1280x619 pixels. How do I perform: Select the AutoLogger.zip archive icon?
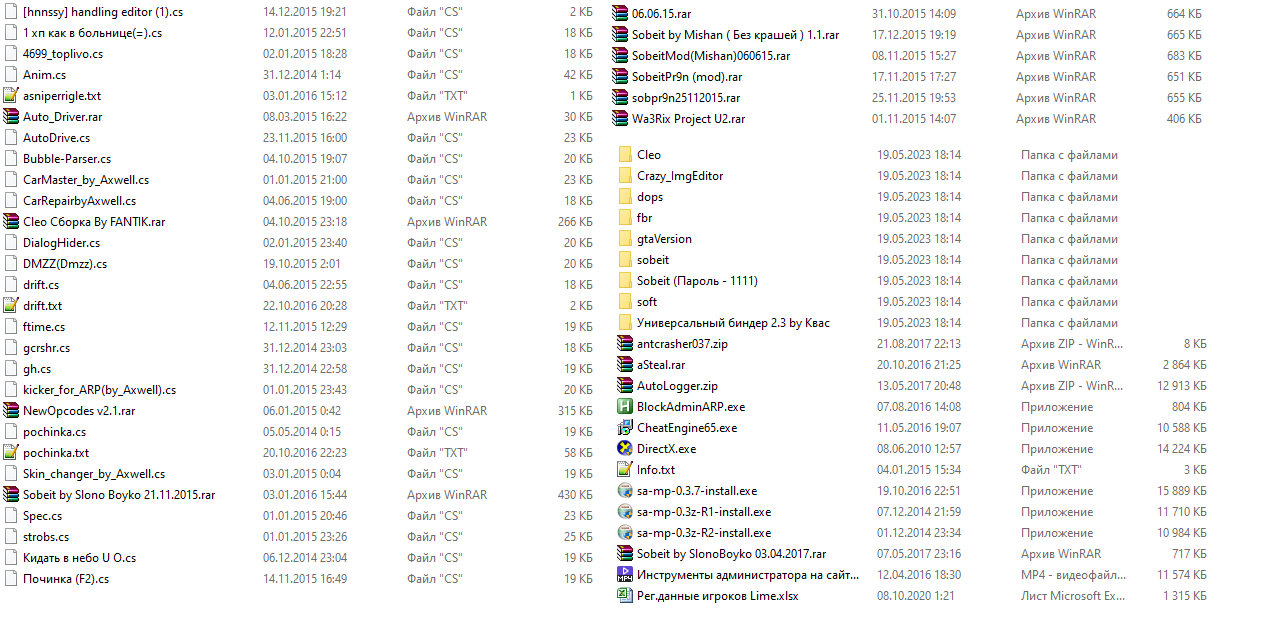[625, 386]
